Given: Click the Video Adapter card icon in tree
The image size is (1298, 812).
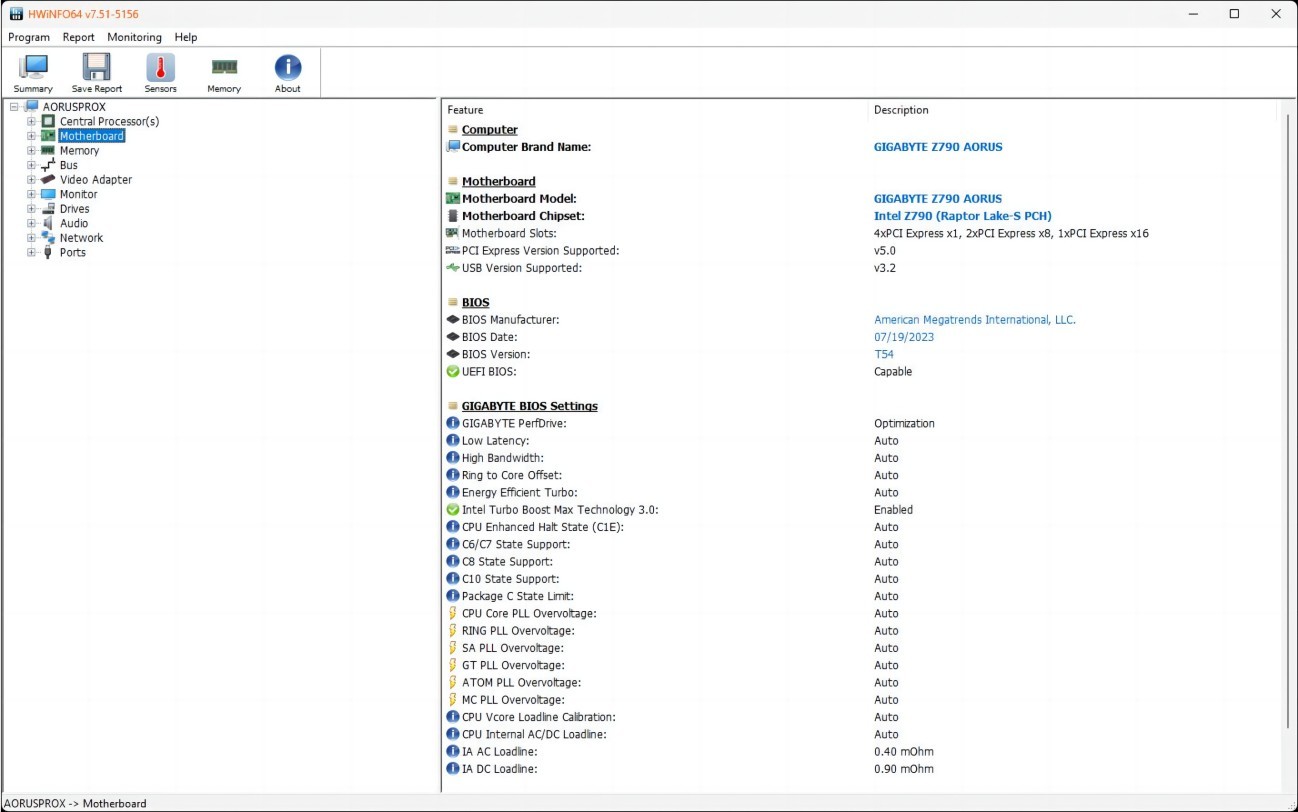Looking at the screenshot, I should tap(48, 180).
